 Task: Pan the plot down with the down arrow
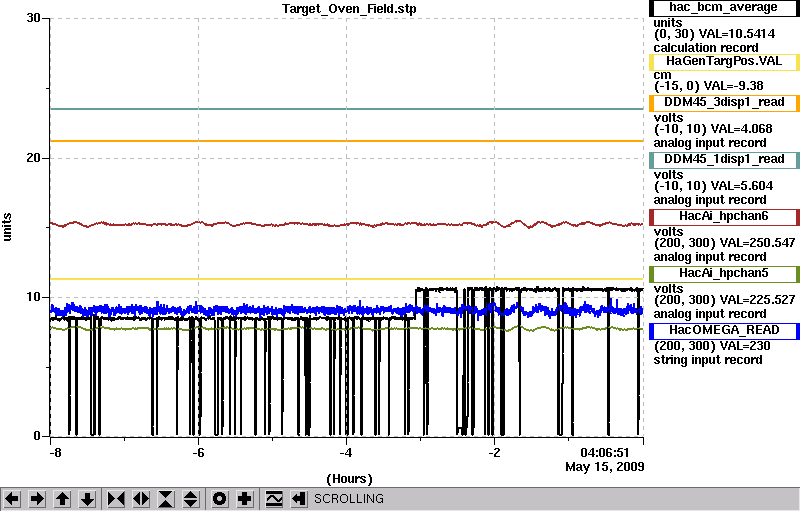tap(87, 499)
